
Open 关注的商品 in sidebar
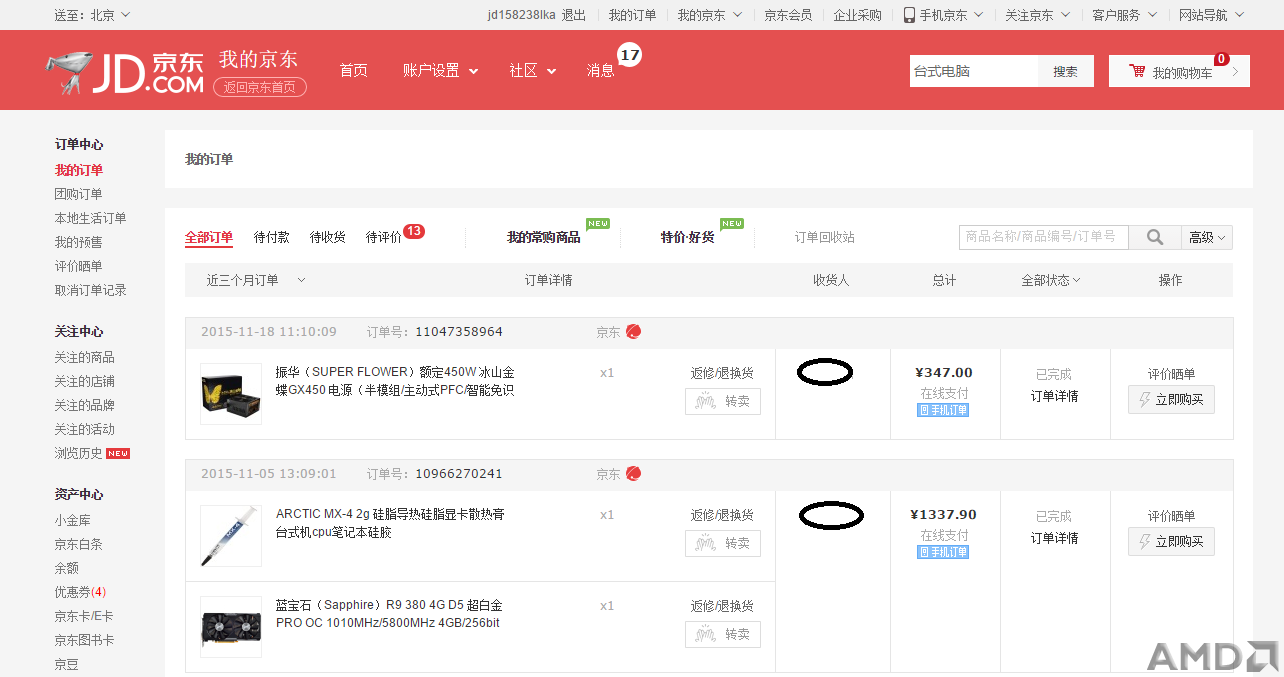(85, 357)
